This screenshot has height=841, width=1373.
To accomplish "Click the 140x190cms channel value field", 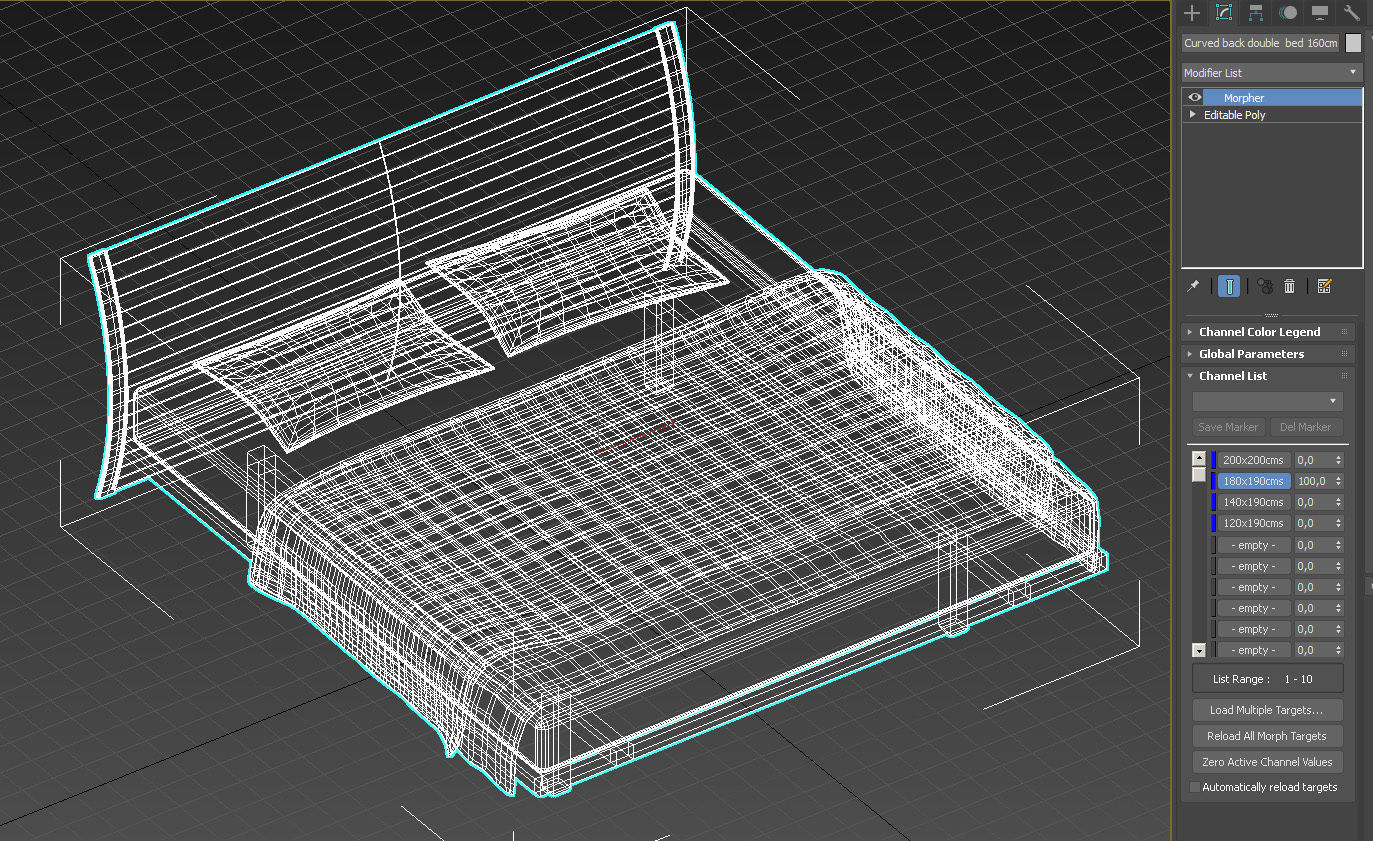I will [1313, 502].
